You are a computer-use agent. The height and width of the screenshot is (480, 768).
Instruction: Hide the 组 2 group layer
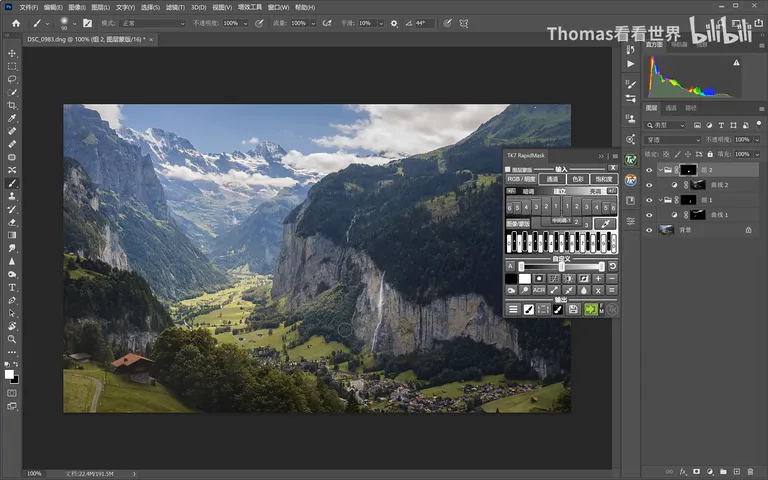[x=649, y=170]
